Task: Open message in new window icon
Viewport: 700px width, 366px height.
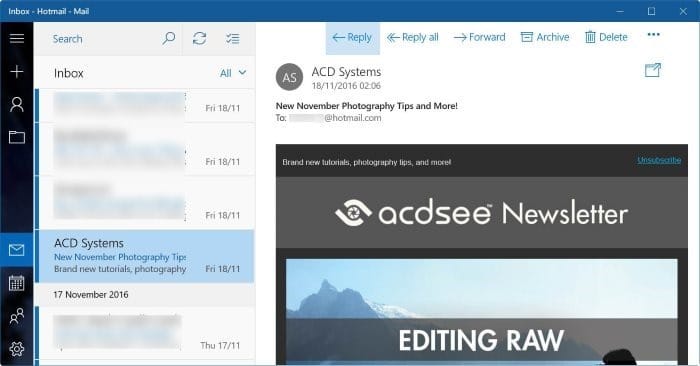Action: click(653, 70)
